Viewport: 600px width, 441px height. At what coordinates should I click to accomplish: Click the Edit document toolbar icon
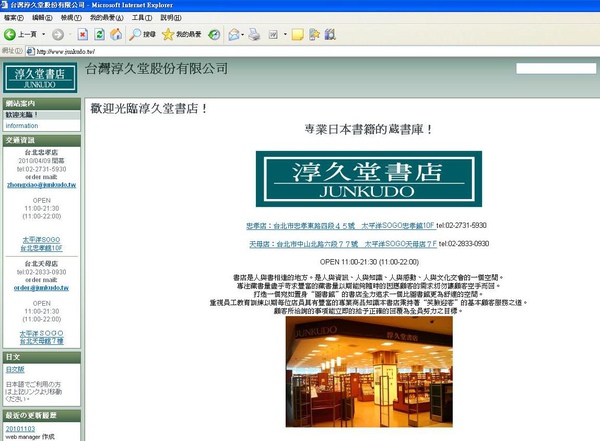click(273, 34)
